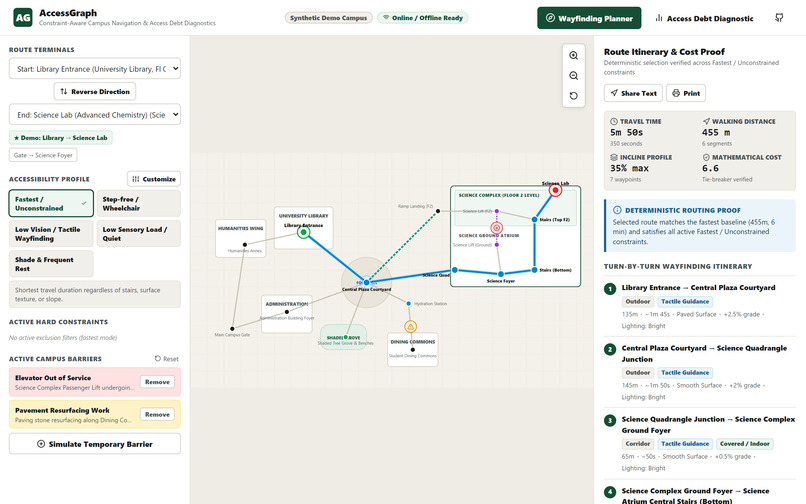The width and height of the screenshot is (806, 504).
Task: Select the Library Entrance start node
Action: [303, 232]
